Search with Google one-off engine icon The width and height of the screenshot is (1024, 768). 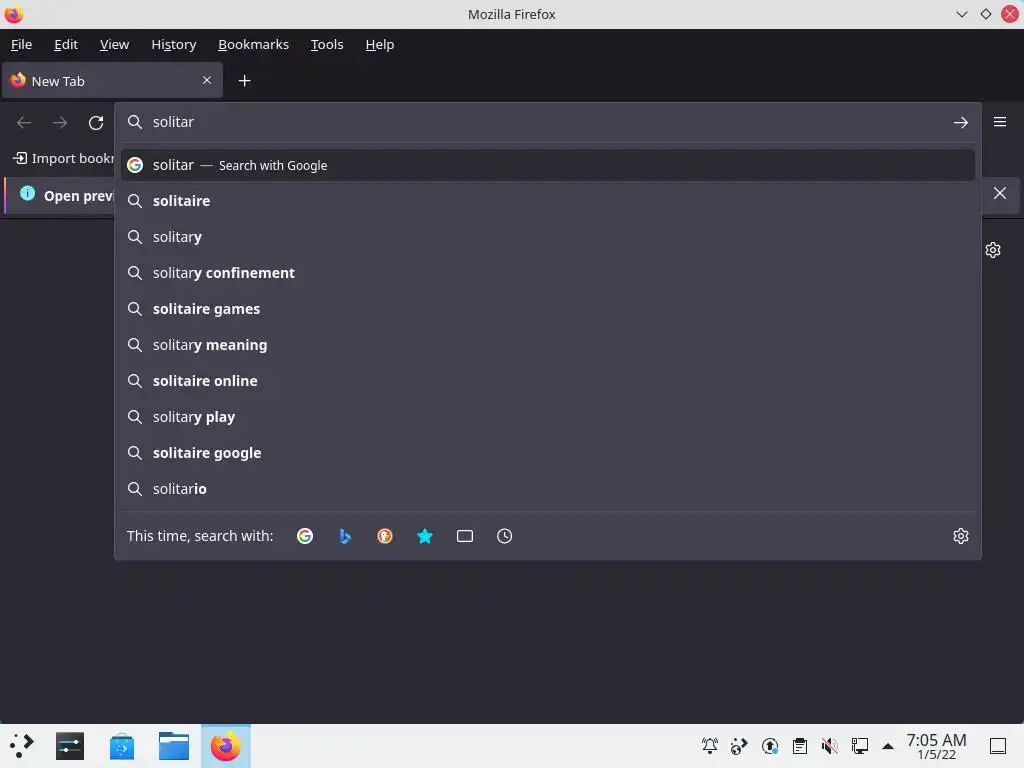click(x=305, y=536)
